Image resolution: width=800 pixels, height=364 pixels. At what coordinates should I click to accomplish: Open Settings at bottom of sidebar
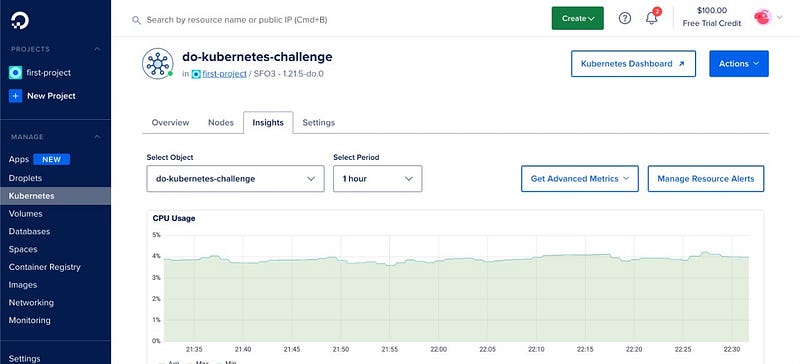coord(24,358)
